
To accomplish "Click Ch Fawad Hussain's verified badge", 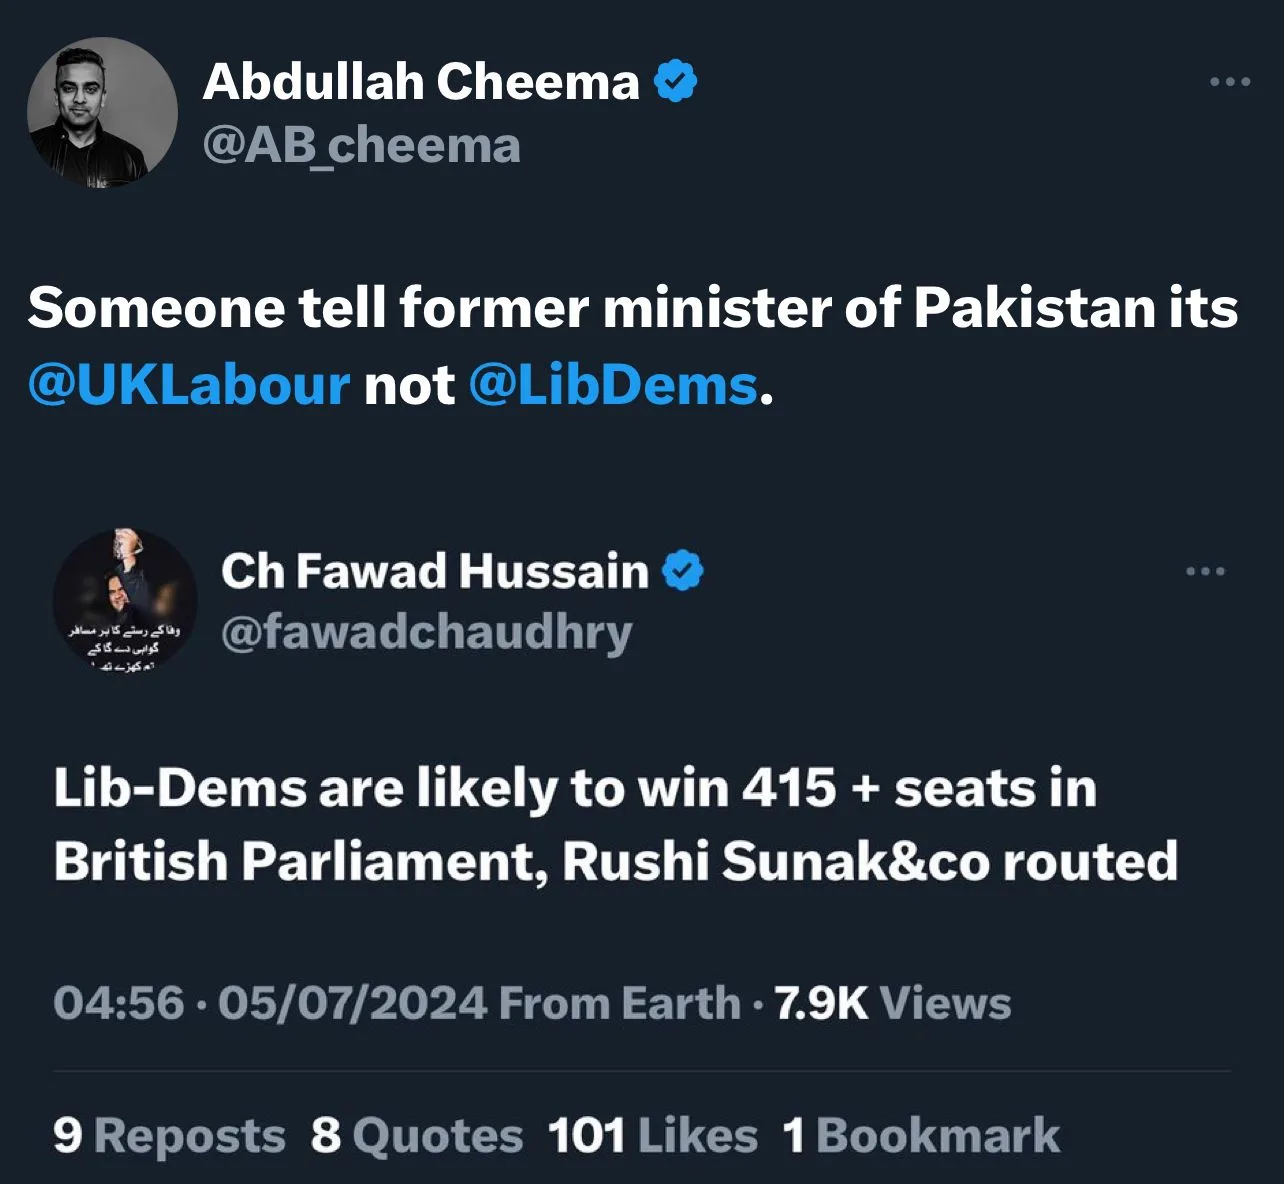I will click(683, 571).
